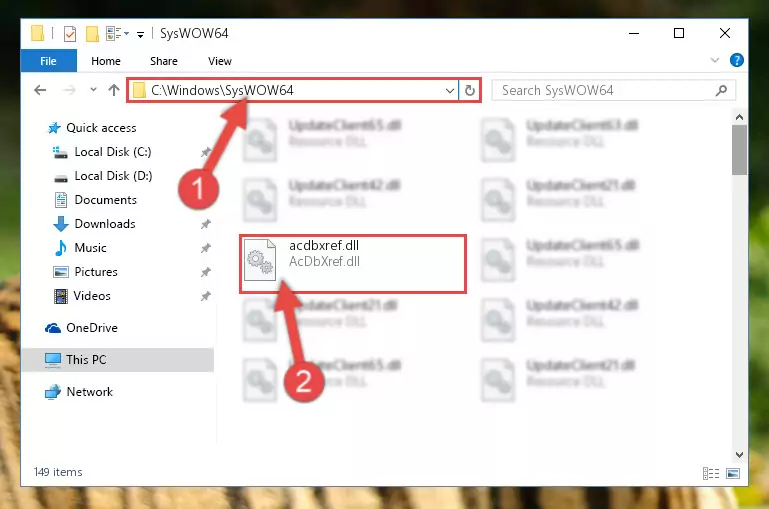Click the pin icon next to Pictures
The height and width of the screenshot is (509, 769).
[205, 272]
